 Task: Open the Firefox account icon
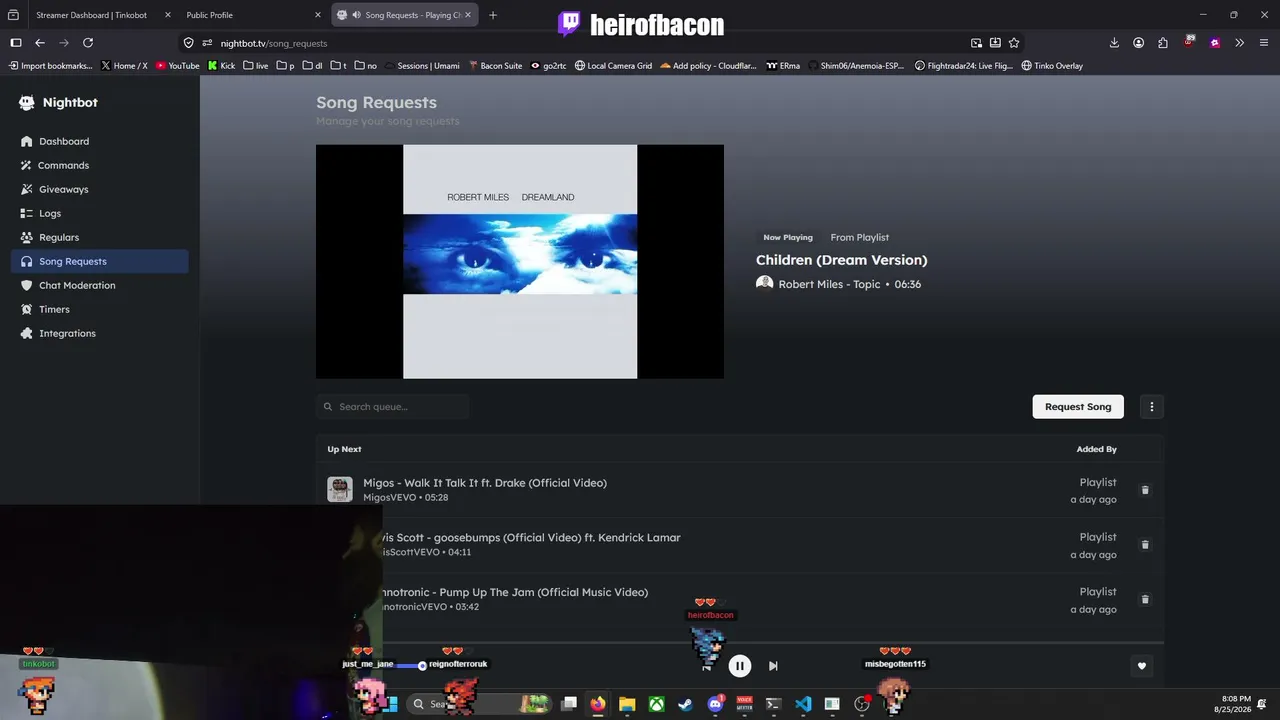1139,43
